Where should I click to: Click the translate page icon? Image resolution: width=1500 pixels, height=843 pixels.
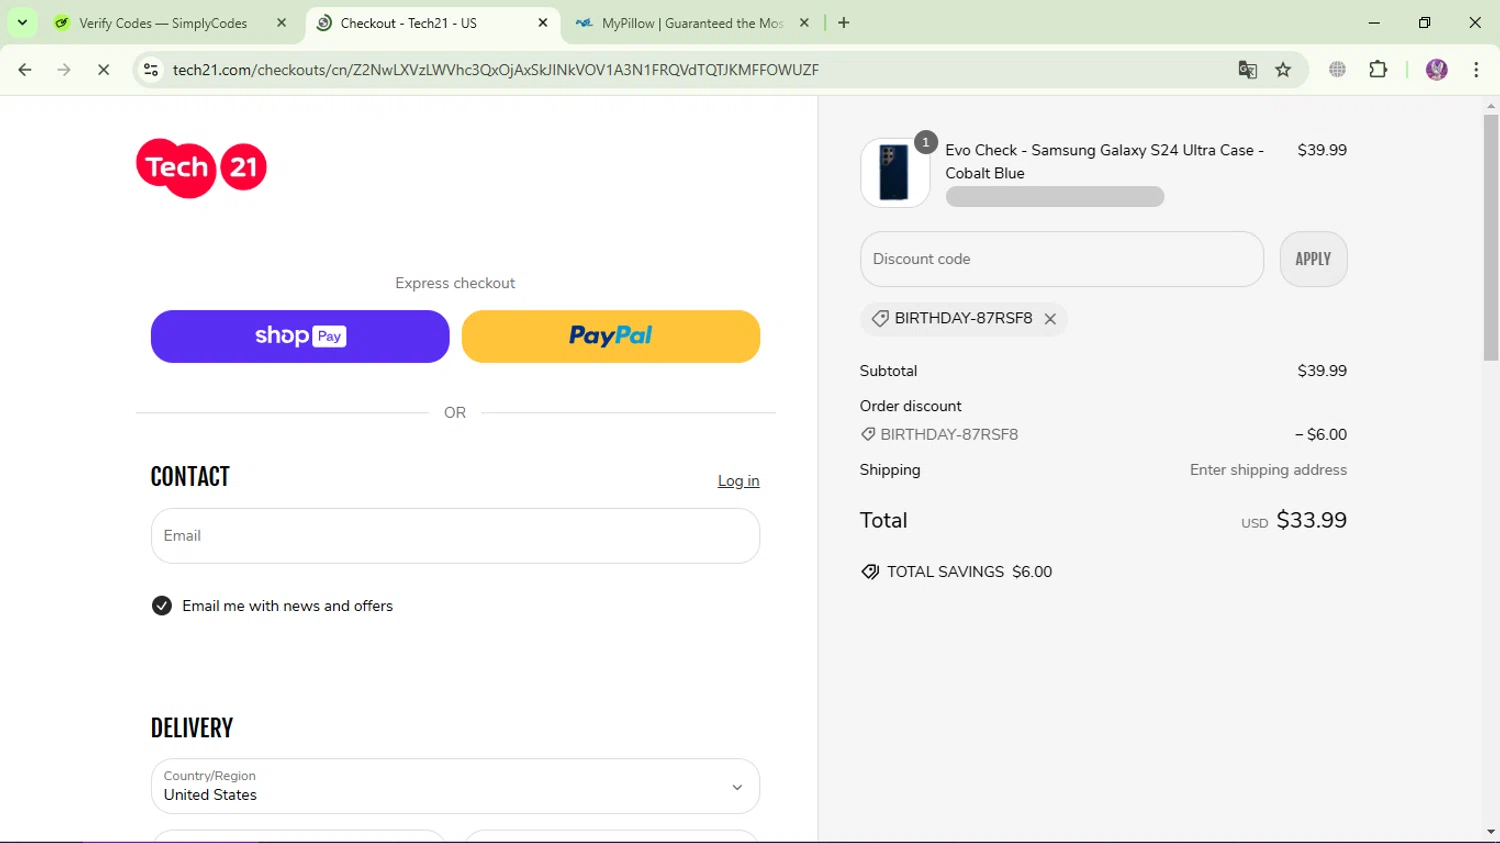[x=1247, y=70]
